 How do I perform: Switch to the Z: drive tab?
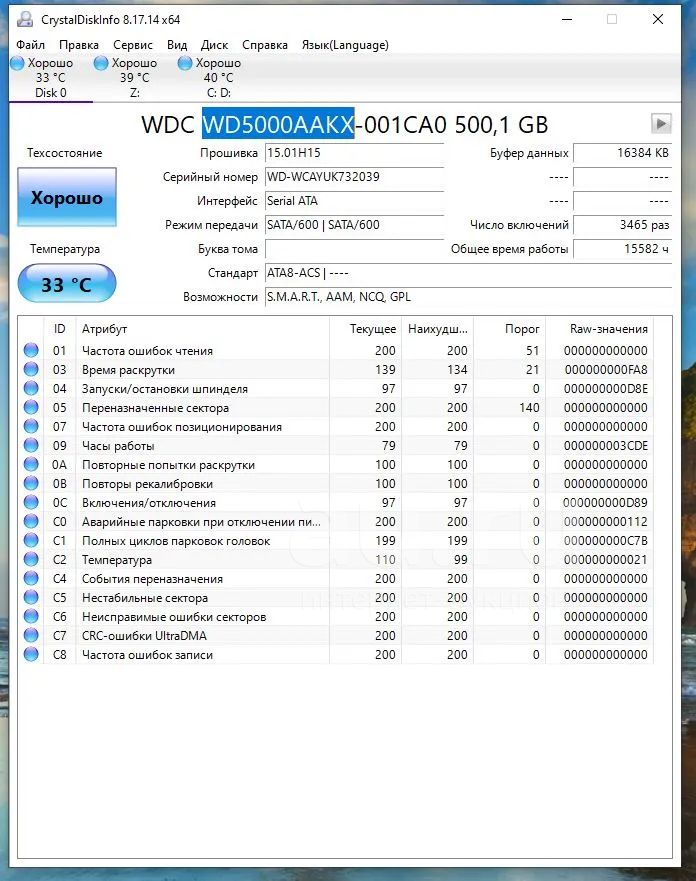(x=134, y=78)
